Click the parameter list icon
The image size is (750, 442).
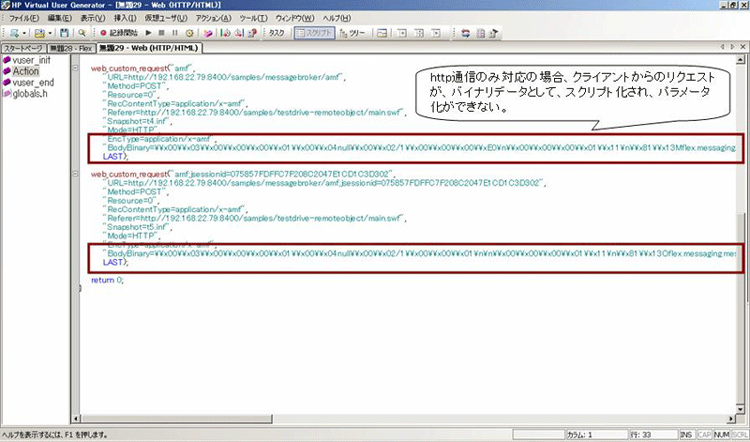coord(480,33)
